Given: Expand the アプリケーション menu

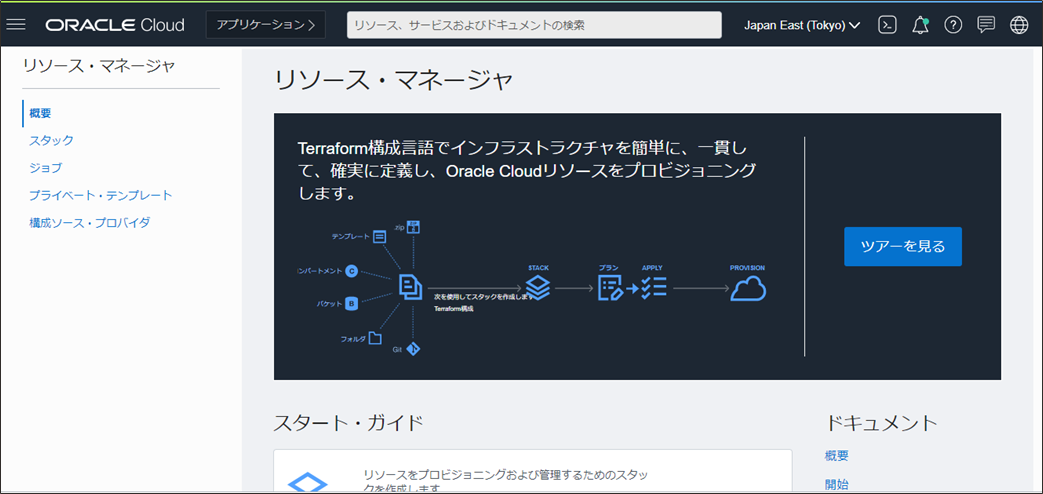Looking at the screenshot, I should click(x=266, y=25).
